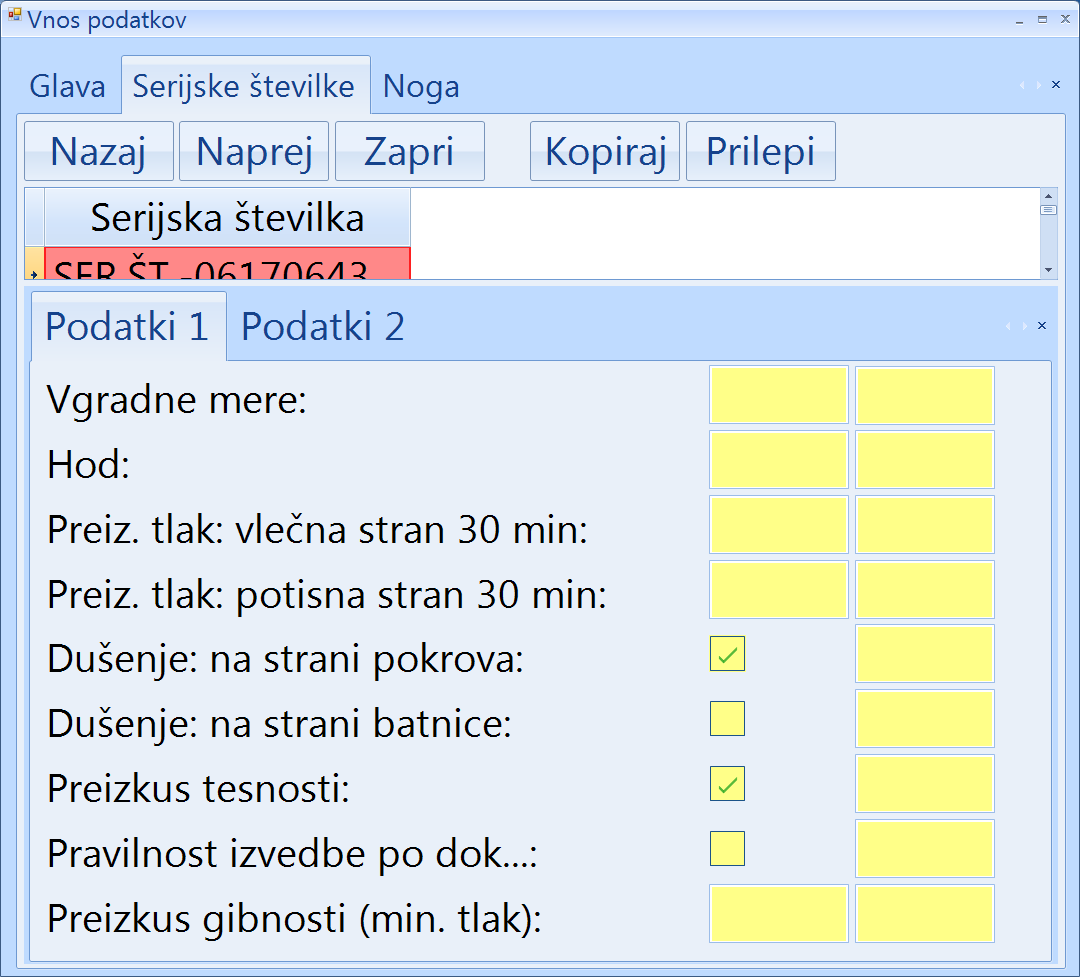Go to the Noga tab
Image resolution: width=1080 pixels, height=977 pixels.
pos(421,87)
